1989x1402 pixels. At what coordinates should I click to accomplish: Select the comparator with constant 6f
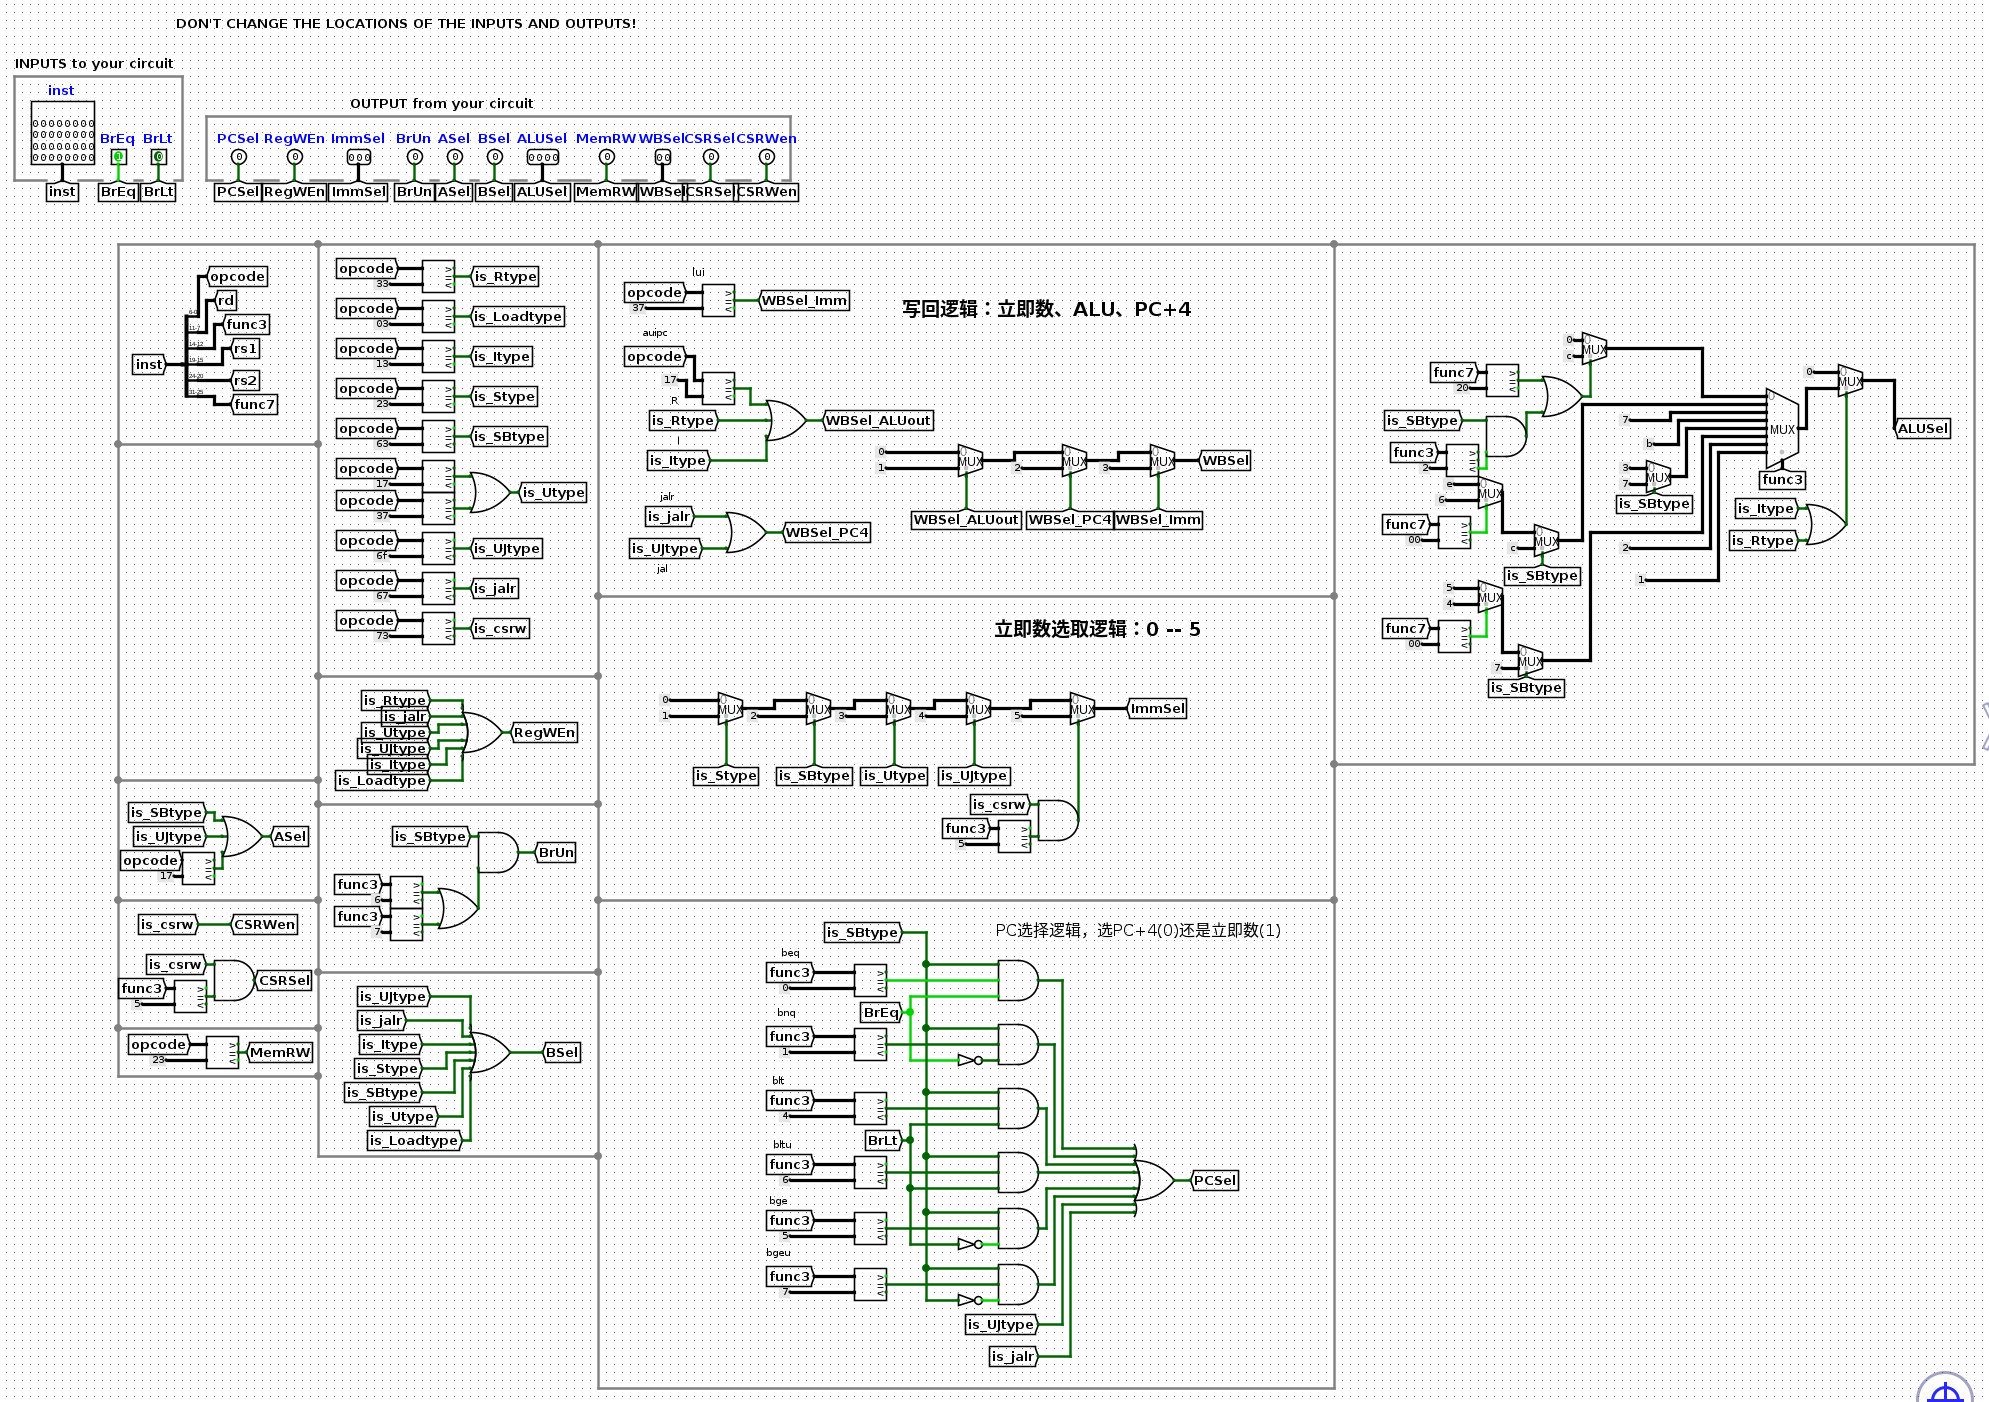pos(438,548)
